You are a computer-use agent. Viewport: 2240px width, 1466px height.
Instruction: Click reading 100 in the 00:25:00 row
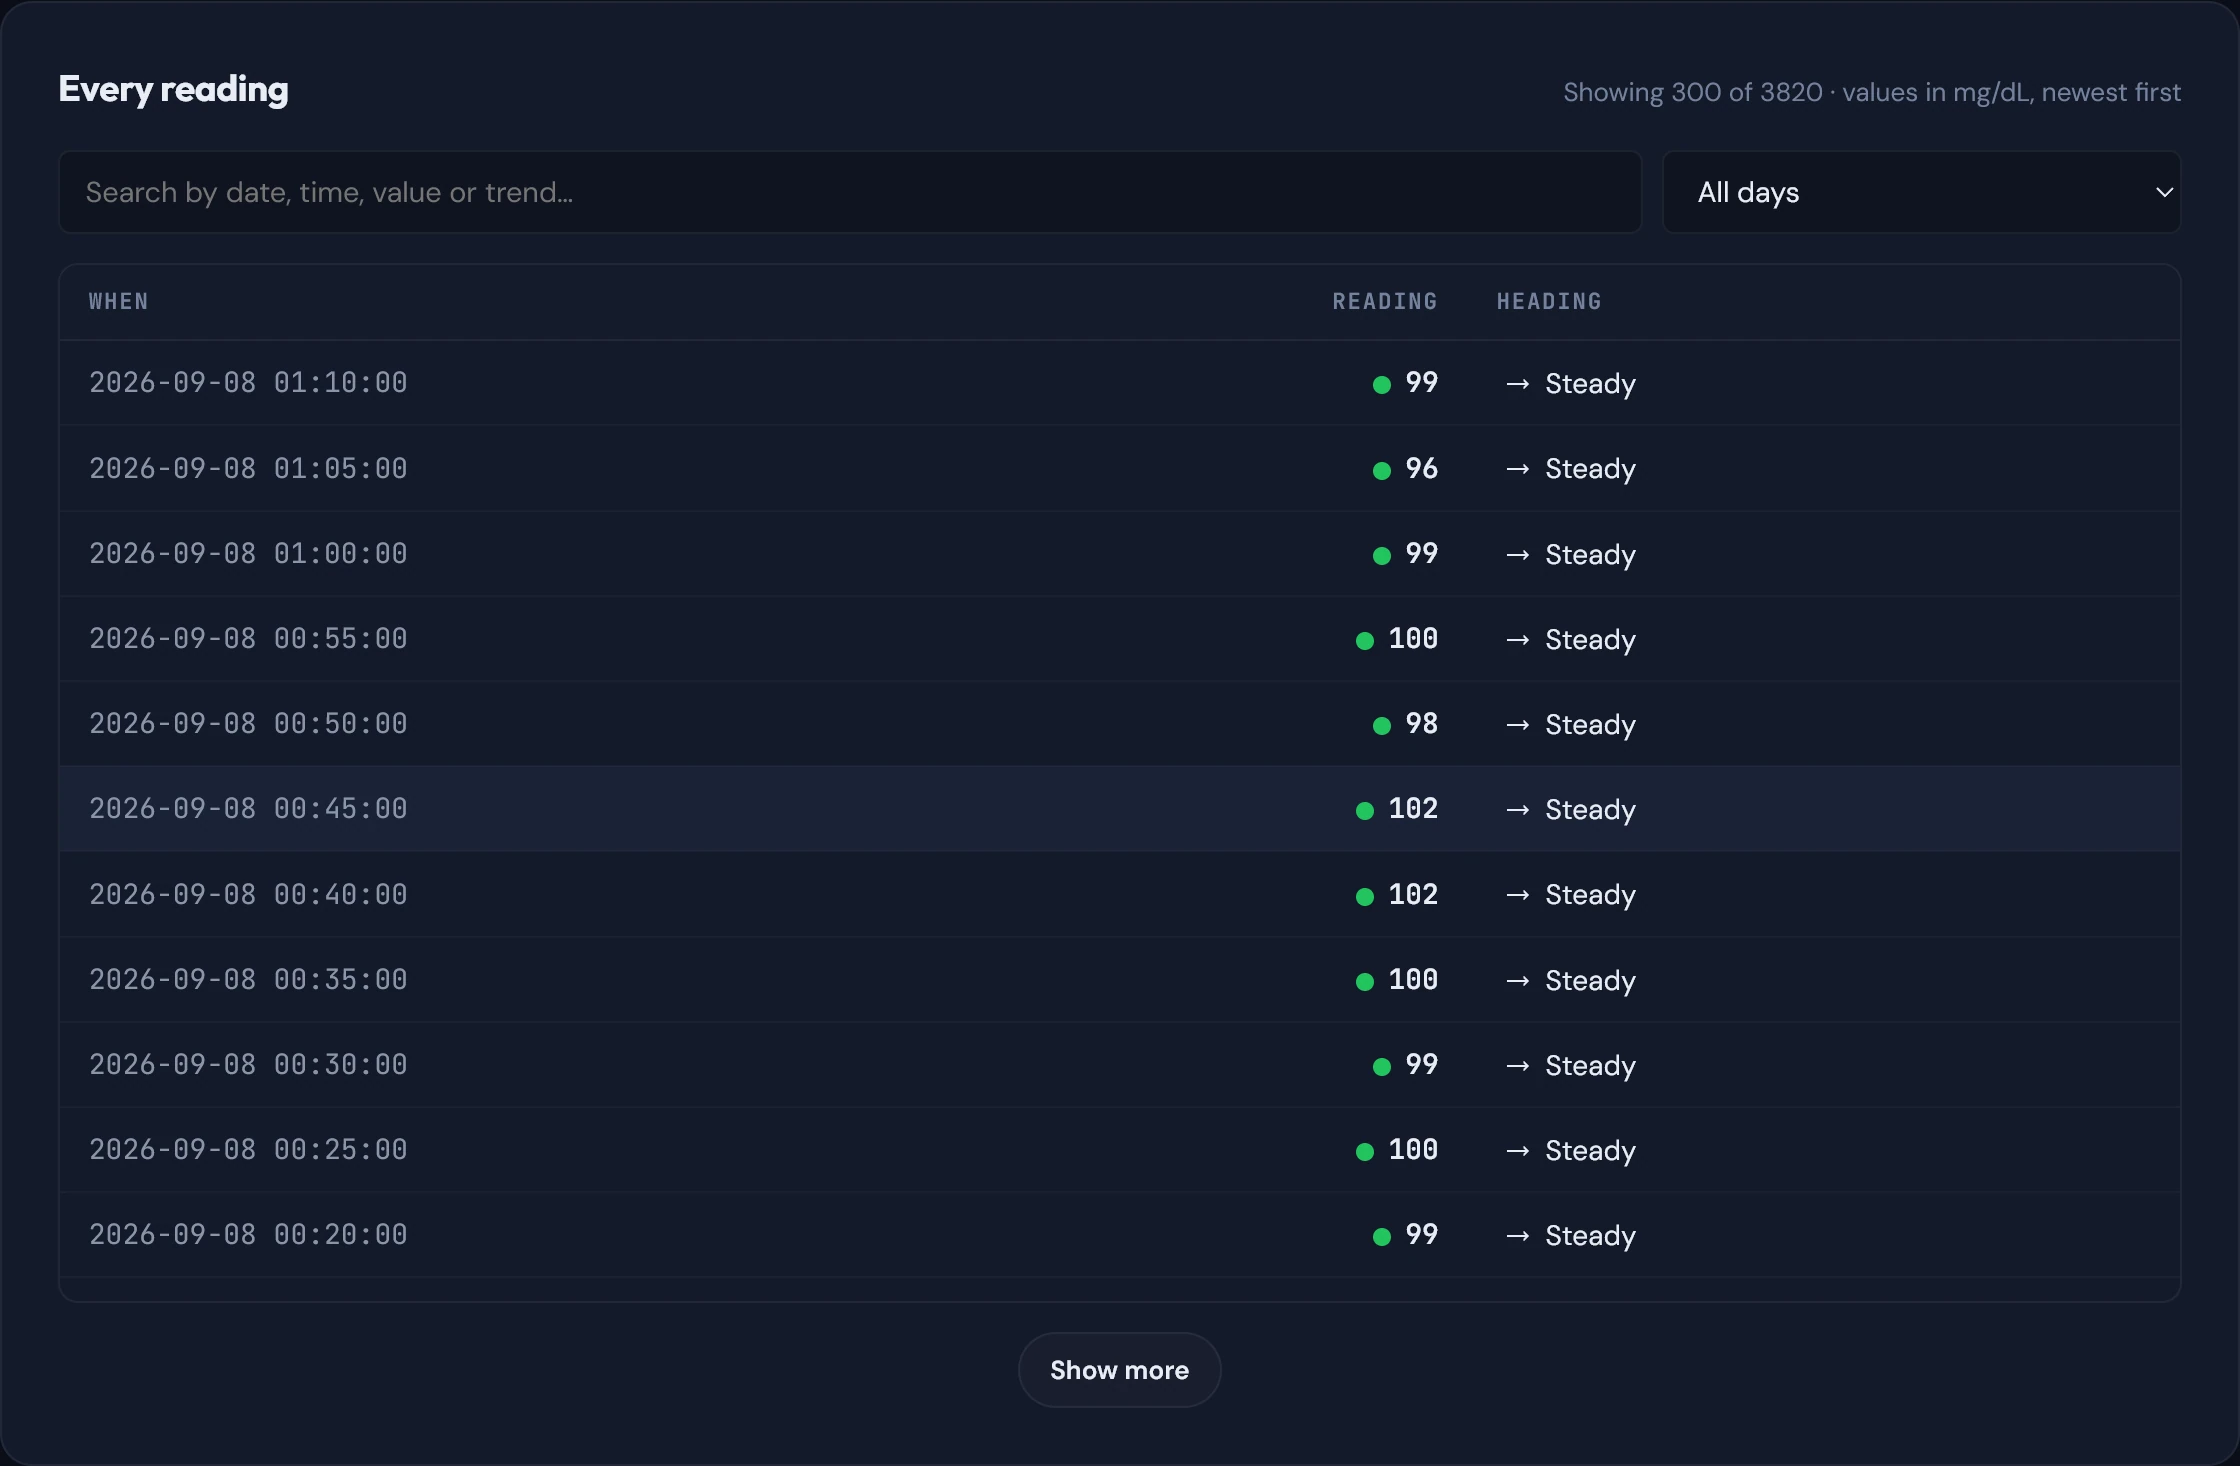[1413, 1150]
